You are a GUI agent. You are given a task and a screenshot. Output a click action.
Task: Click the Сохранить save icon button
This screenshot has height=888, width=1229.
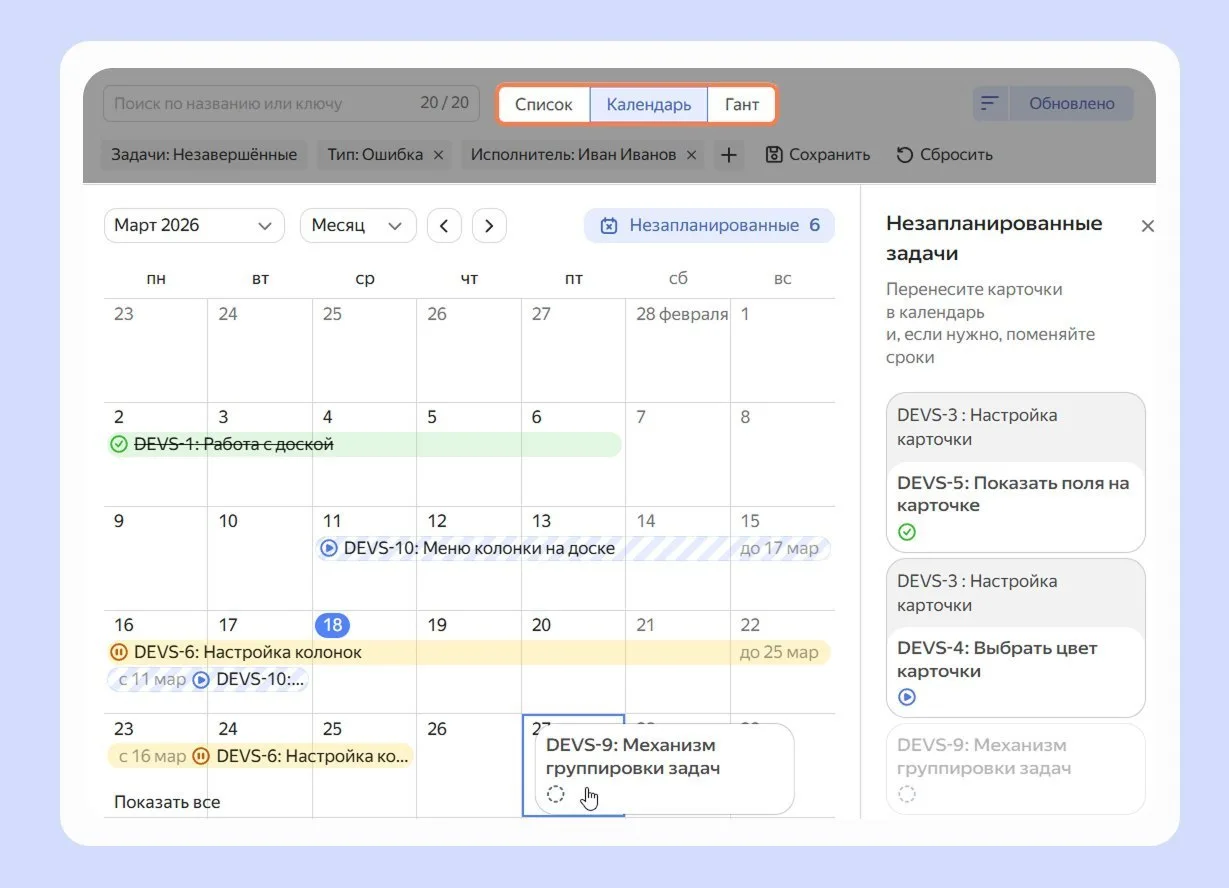click(817, 155)
